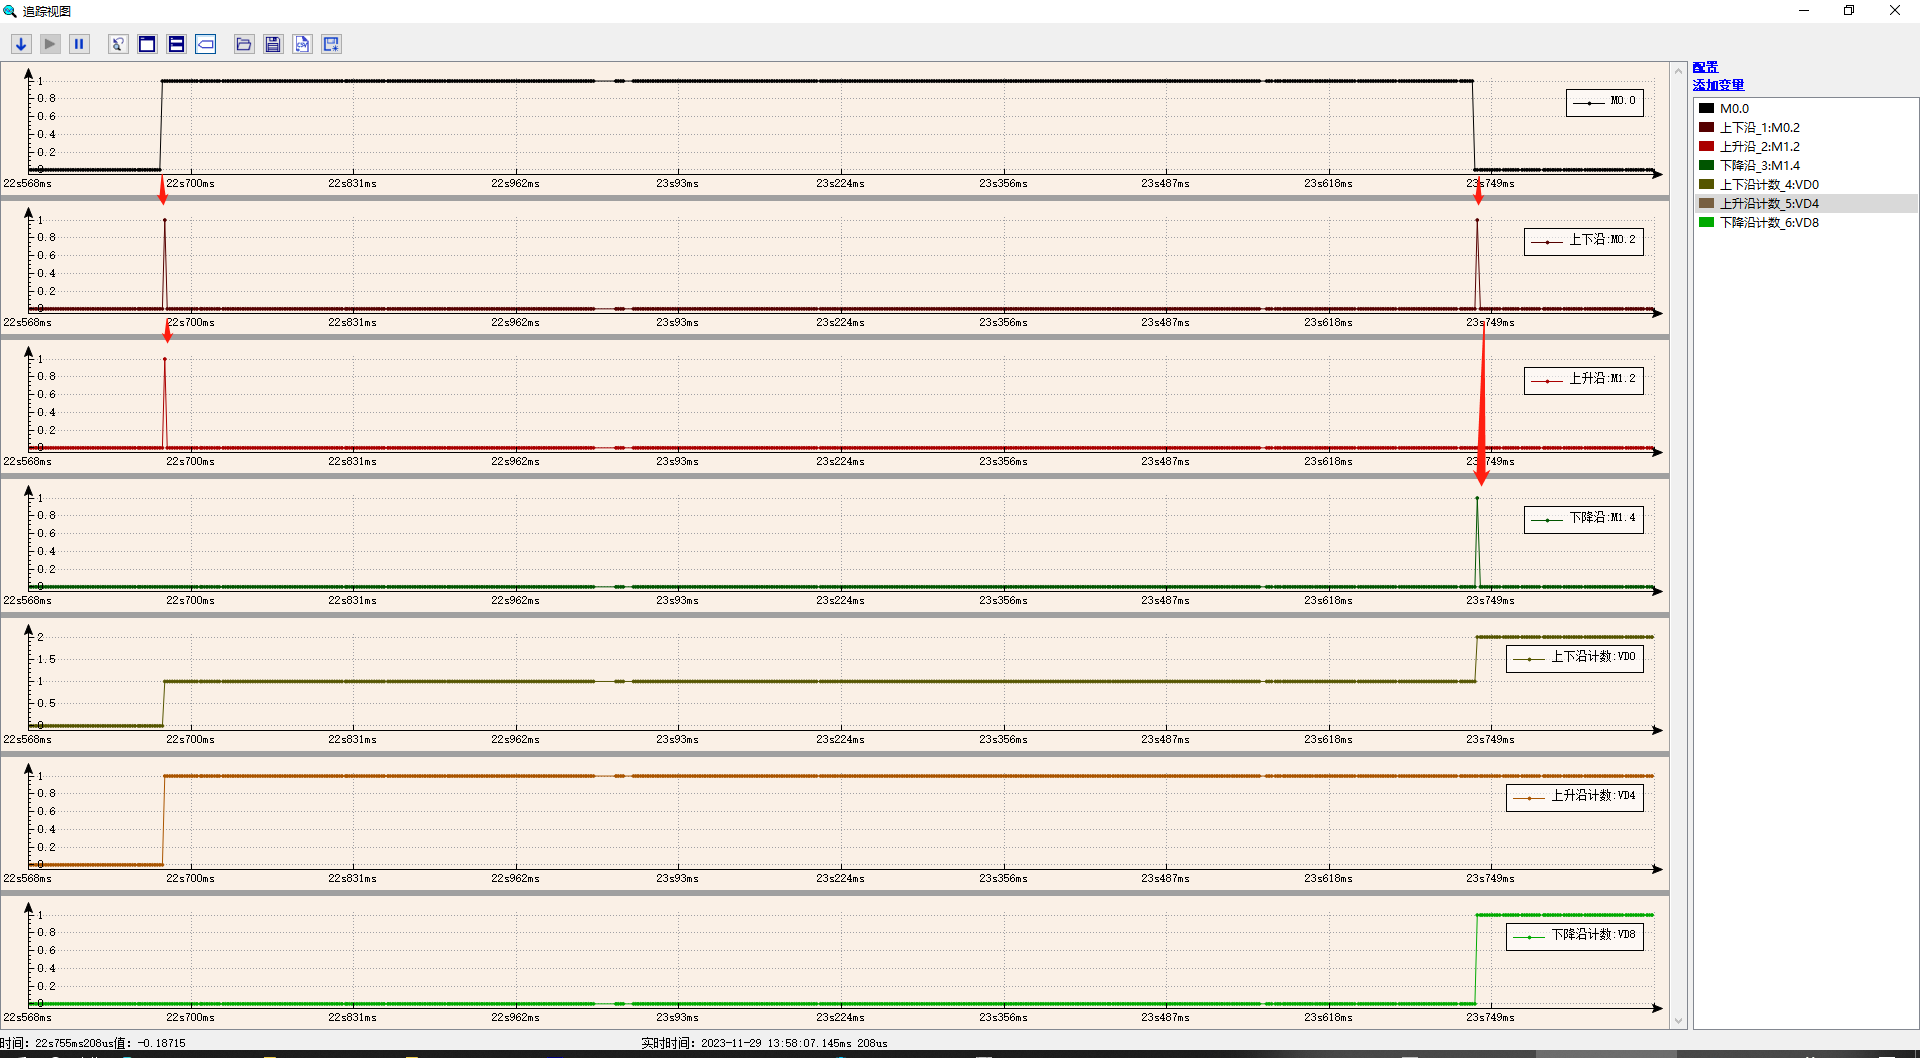
Task: Select 上升沿_2:M1.2 in variable list
Action: tap(1805, 146)
